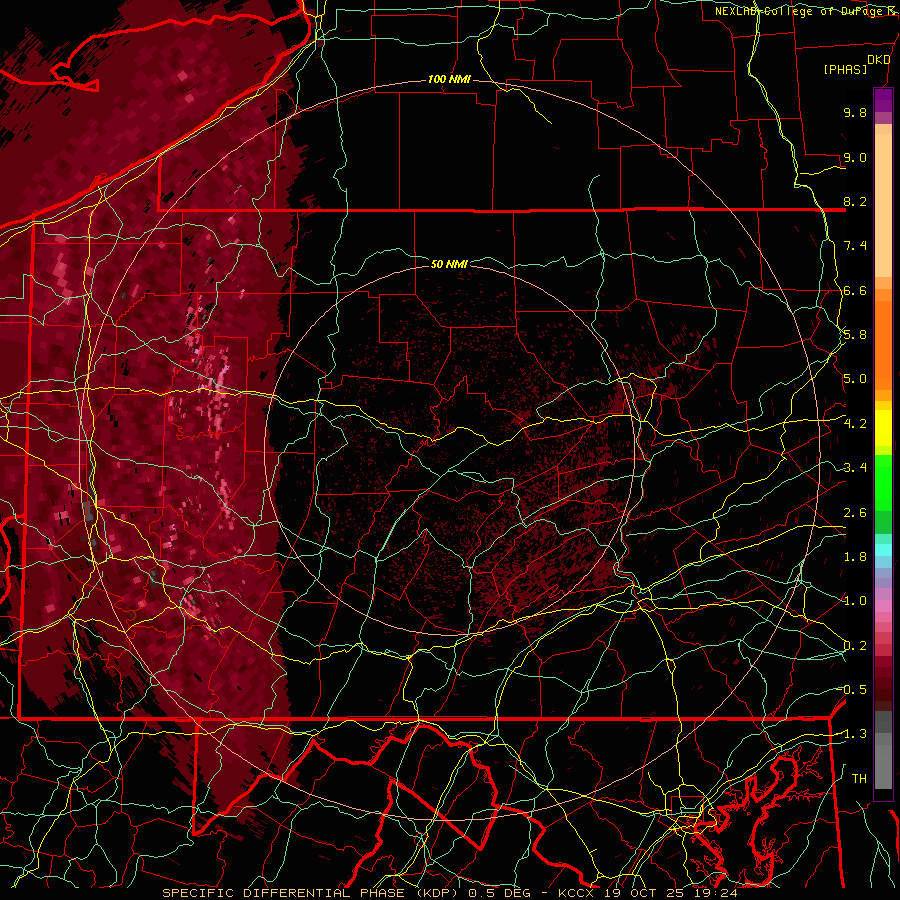The height and width of the screenshot is (900, 900).
Task: Click the 1.0 value on the color scale
Action: pos(855,601)
